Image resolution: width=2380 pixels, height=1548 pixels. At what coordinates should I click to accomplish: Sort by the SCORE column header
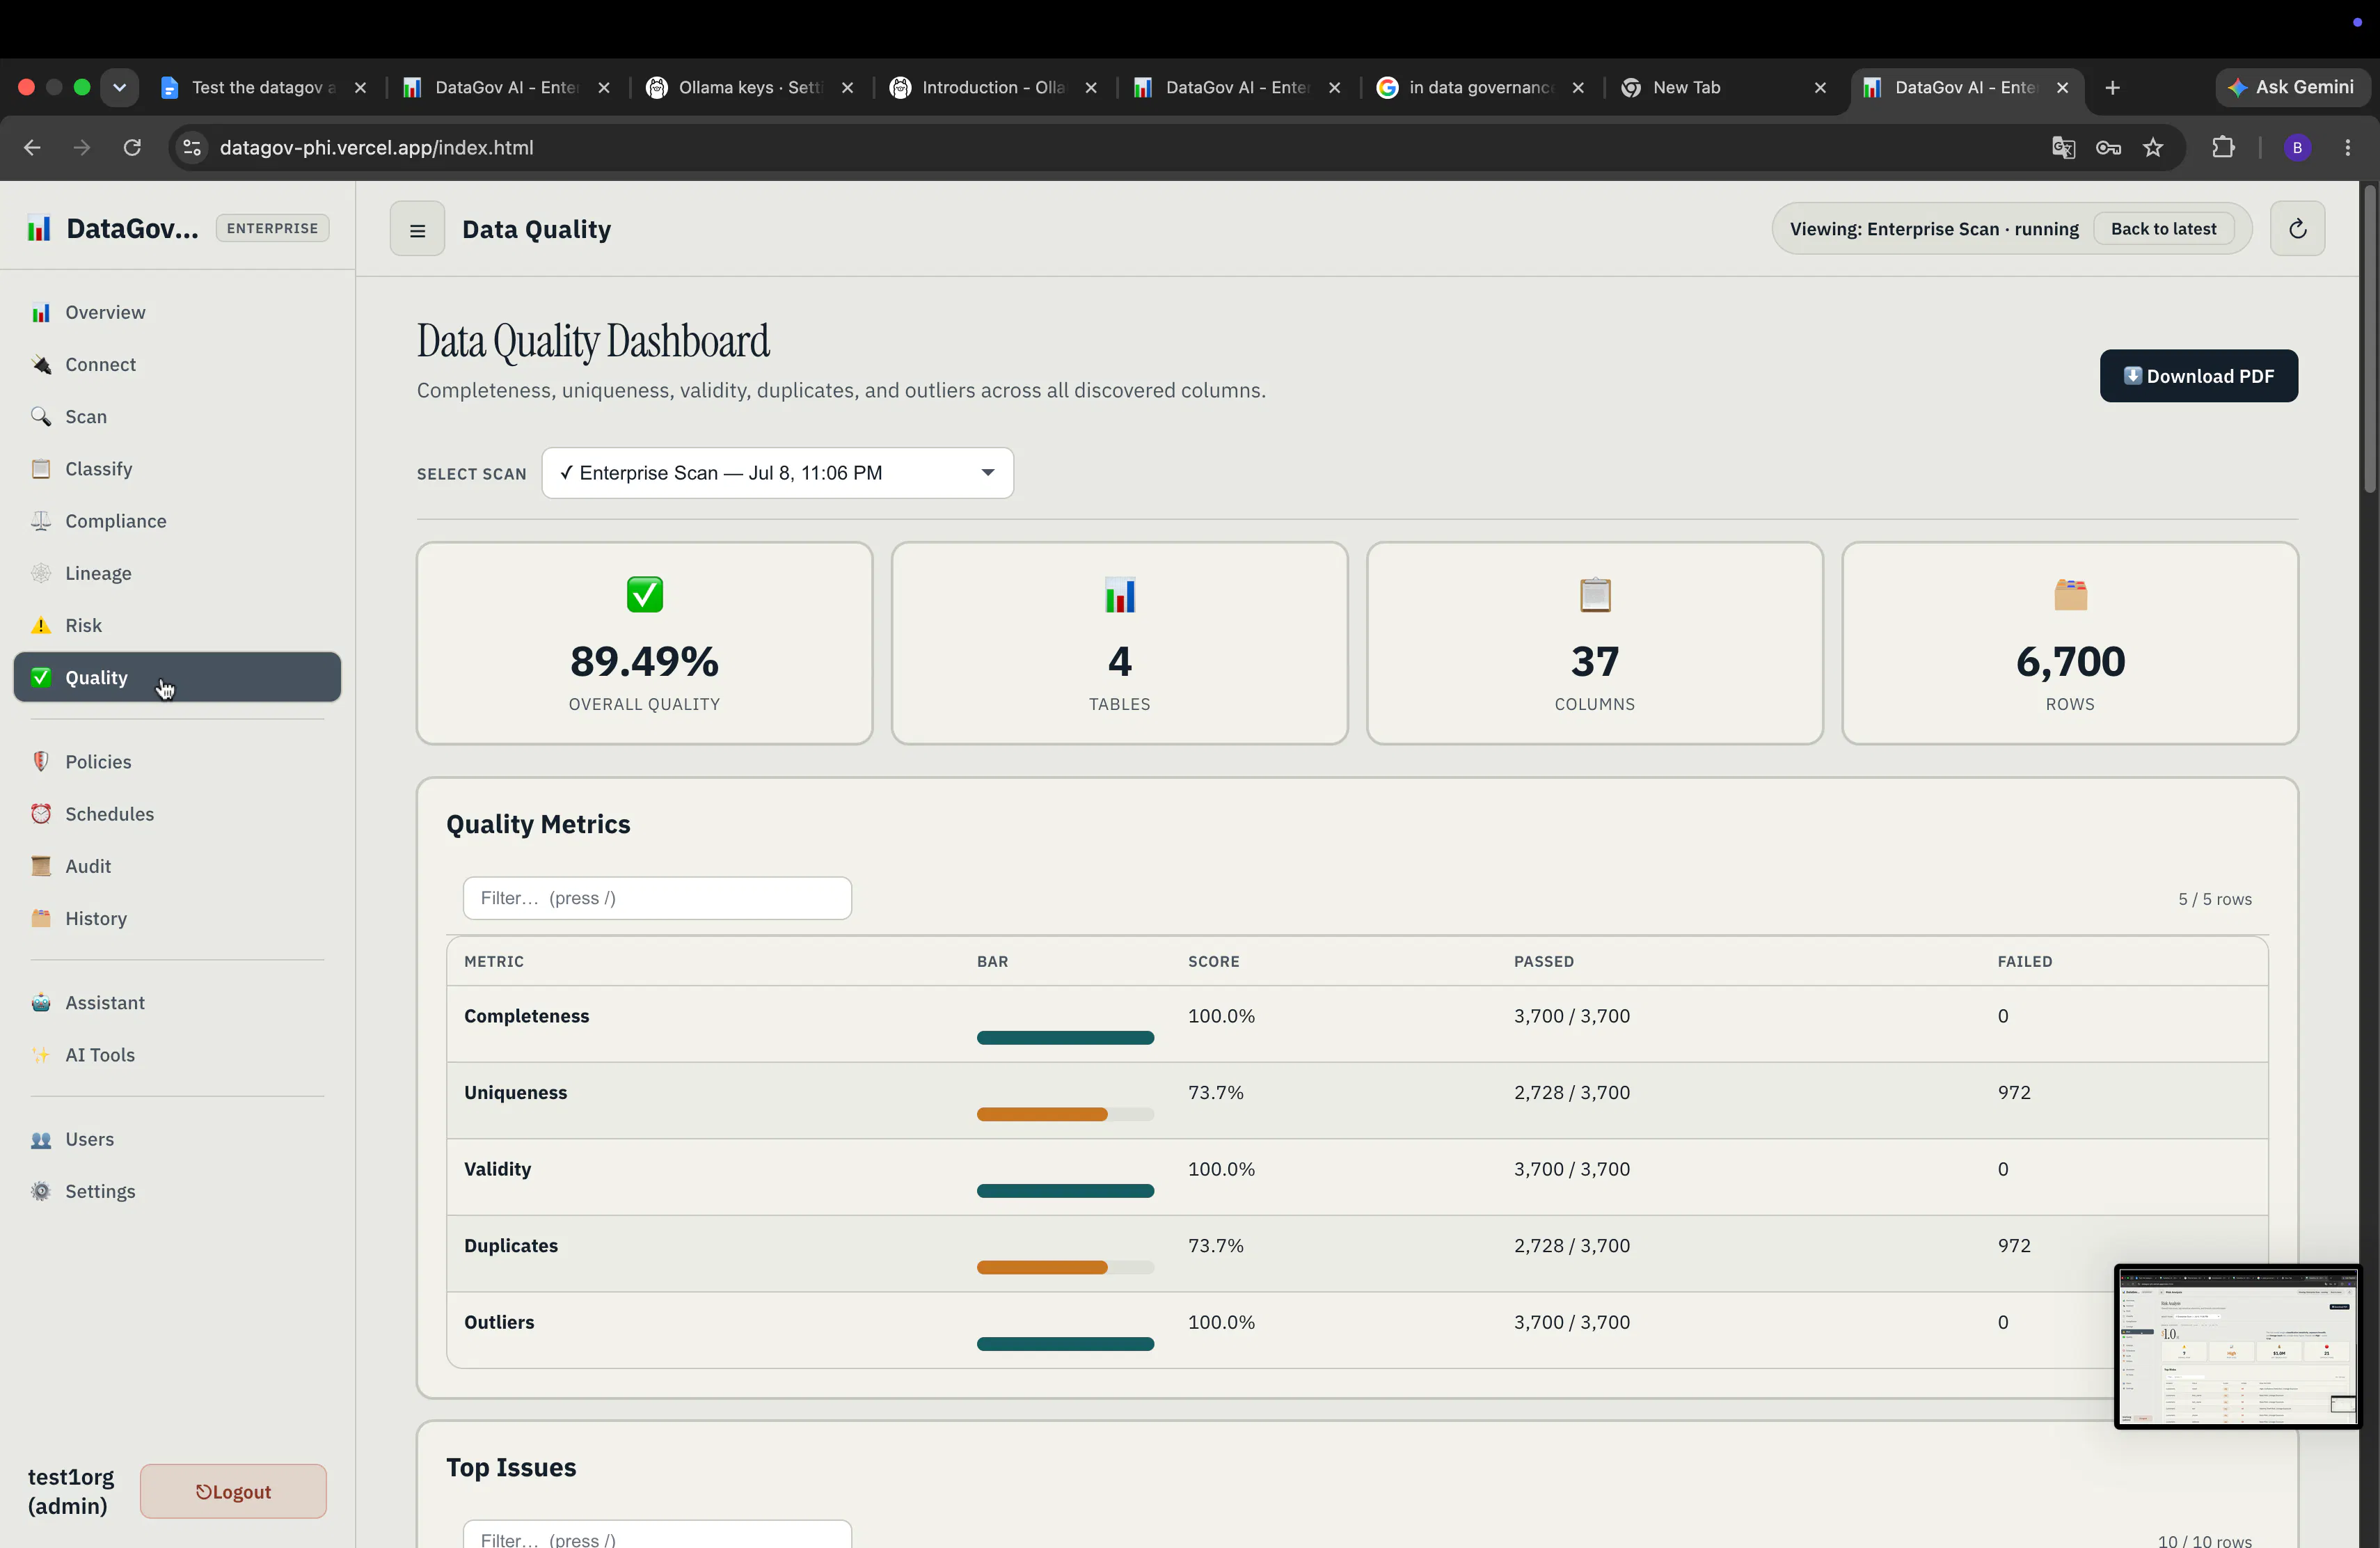(x=1213, y=961)
